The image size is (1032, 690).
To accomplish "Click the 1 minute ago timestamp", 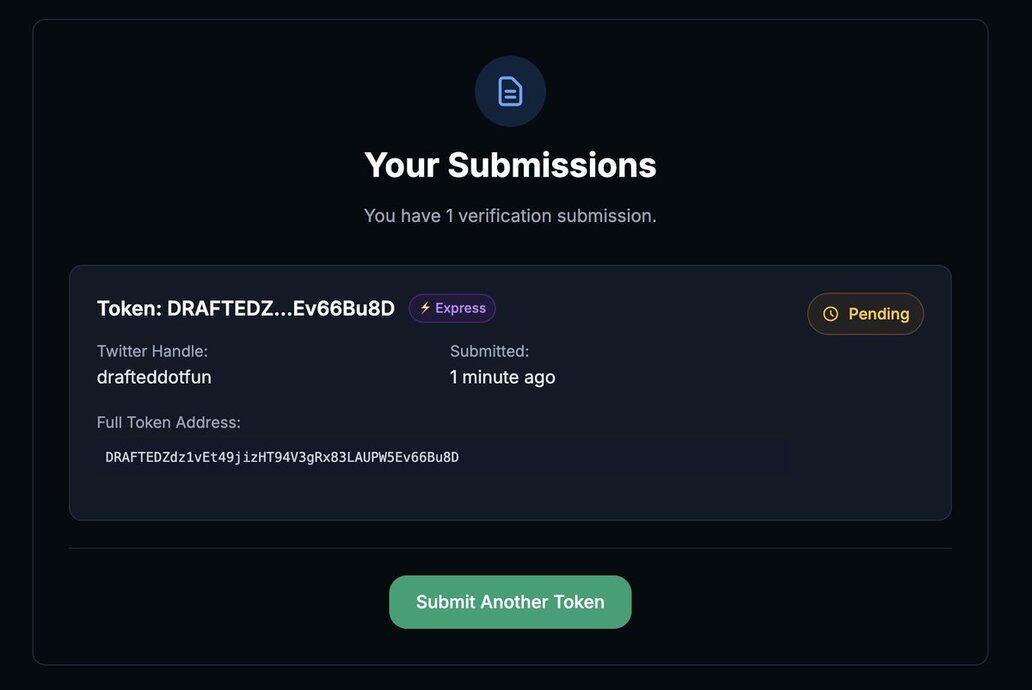I will 502,377.
